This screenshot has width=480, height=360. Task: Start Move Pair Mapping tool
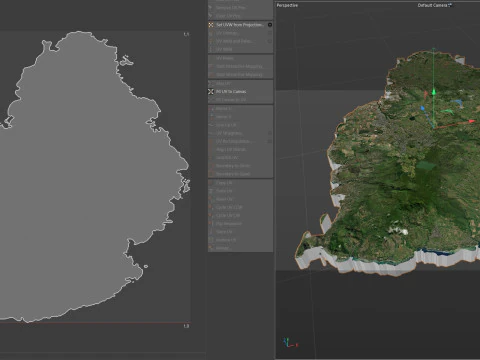239,75
